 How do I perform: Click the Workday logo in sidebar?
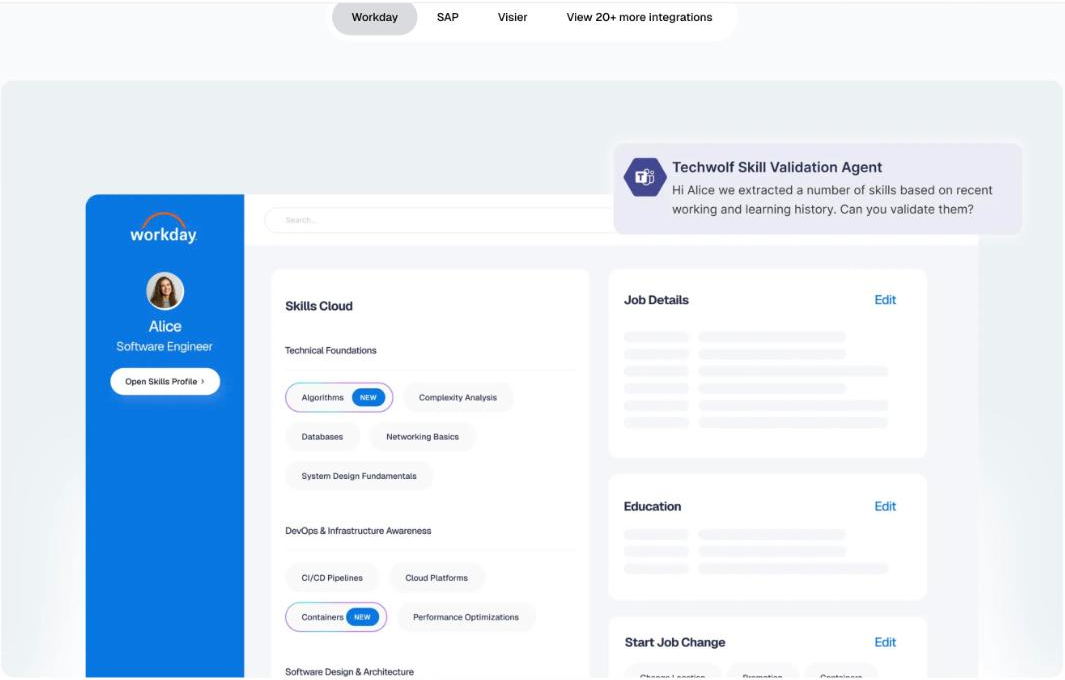coord(164,229)
